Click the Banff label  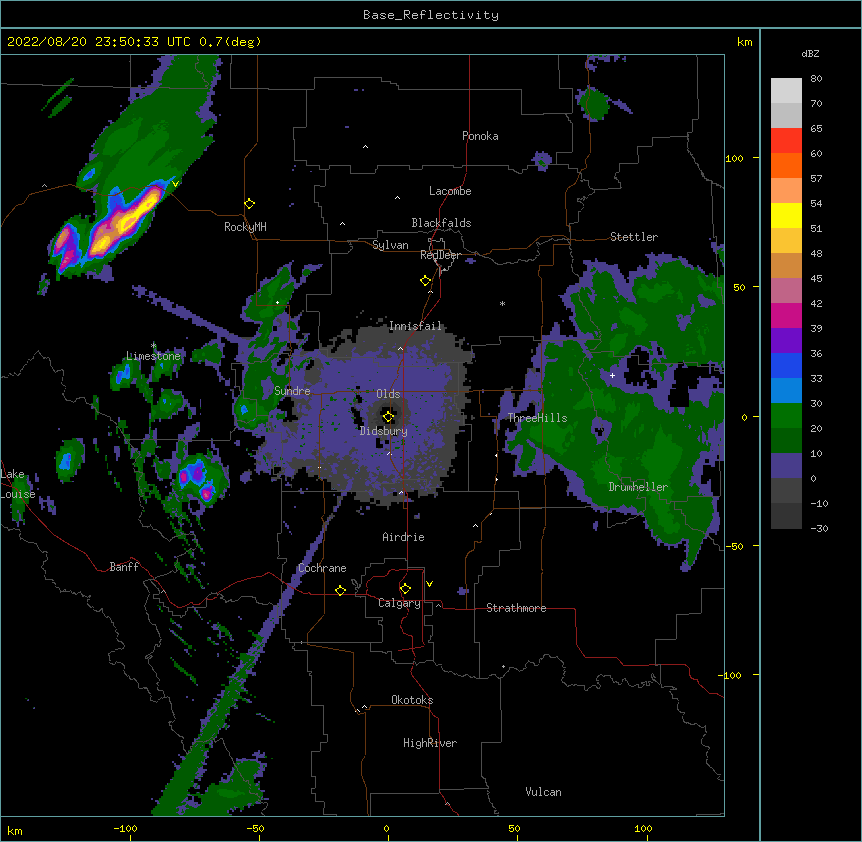point(124,567)
